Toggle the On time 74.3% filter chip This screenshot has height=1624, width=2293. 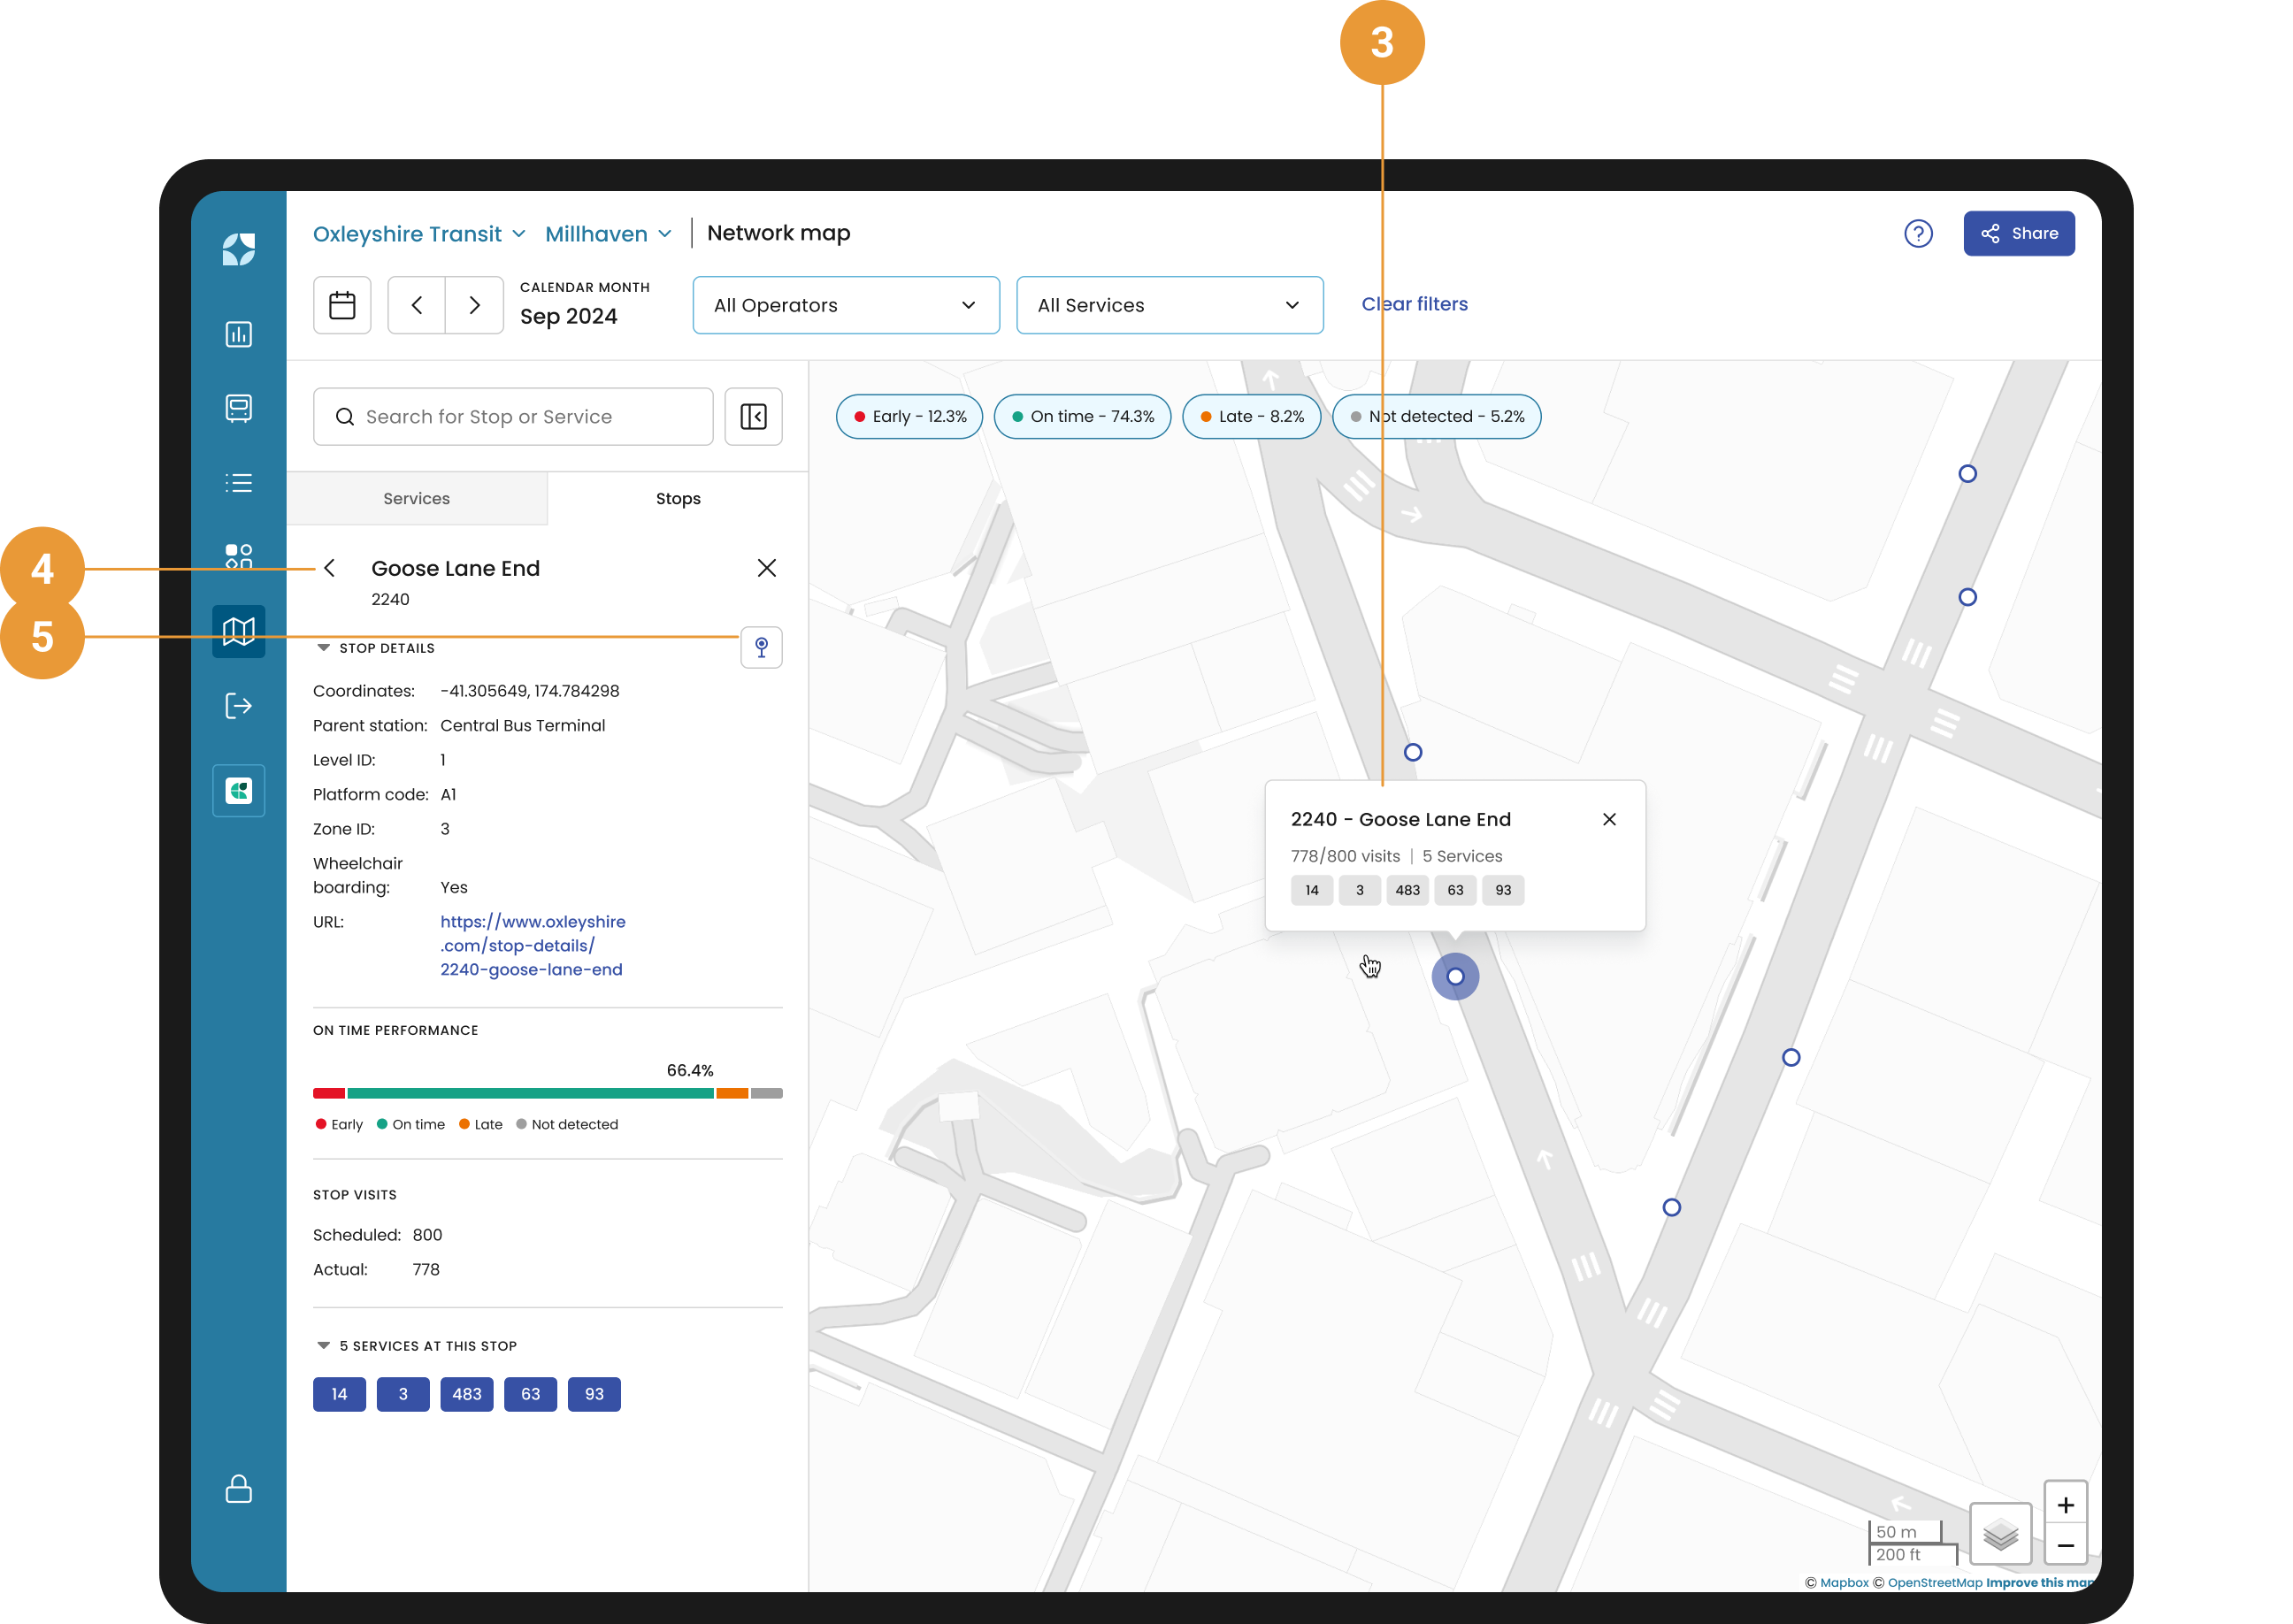[x=1082, y=417]
